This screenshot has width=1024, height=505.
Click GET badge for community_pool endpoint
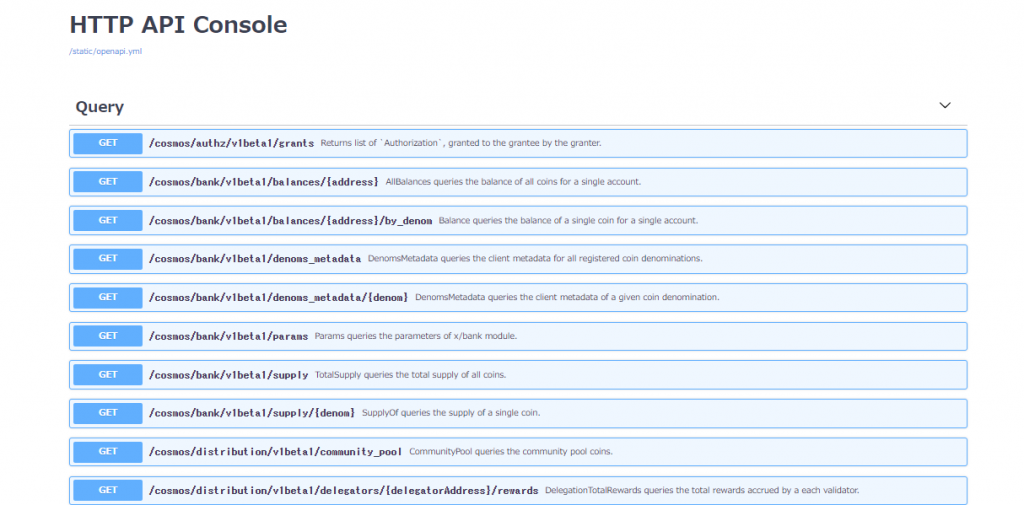pyautogui.click(x=108, y=451)
